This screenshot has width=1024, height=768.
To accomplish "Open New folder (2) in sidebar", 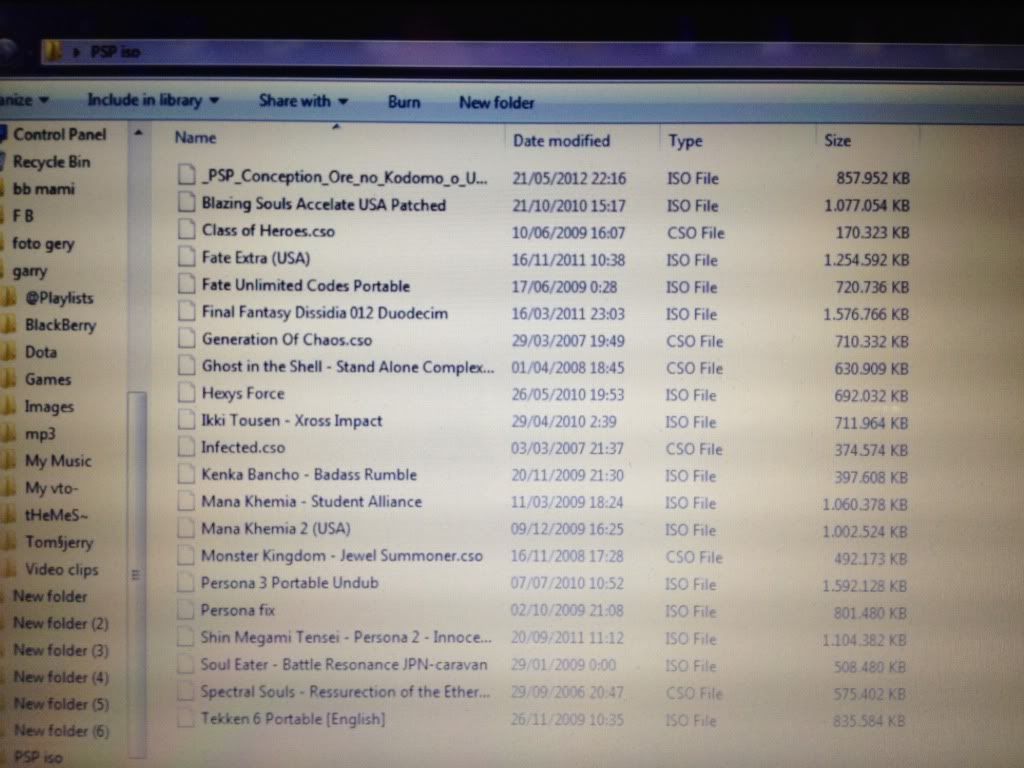I will (61, 624).
